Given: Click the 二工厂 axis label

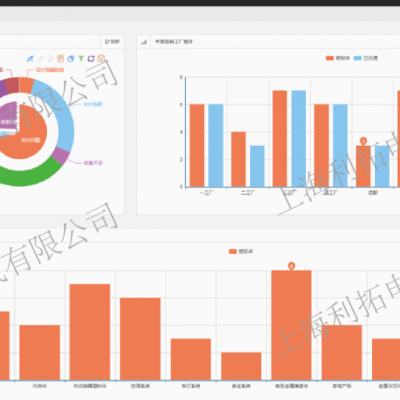Looking at the screenshot, I should tap(248, 193).
